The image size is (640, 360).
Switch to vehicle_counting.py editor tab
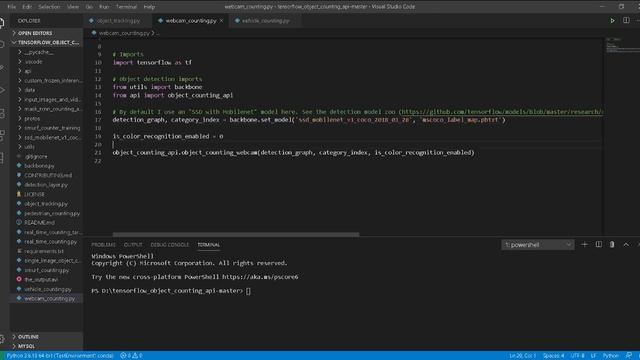click(266, 20)
